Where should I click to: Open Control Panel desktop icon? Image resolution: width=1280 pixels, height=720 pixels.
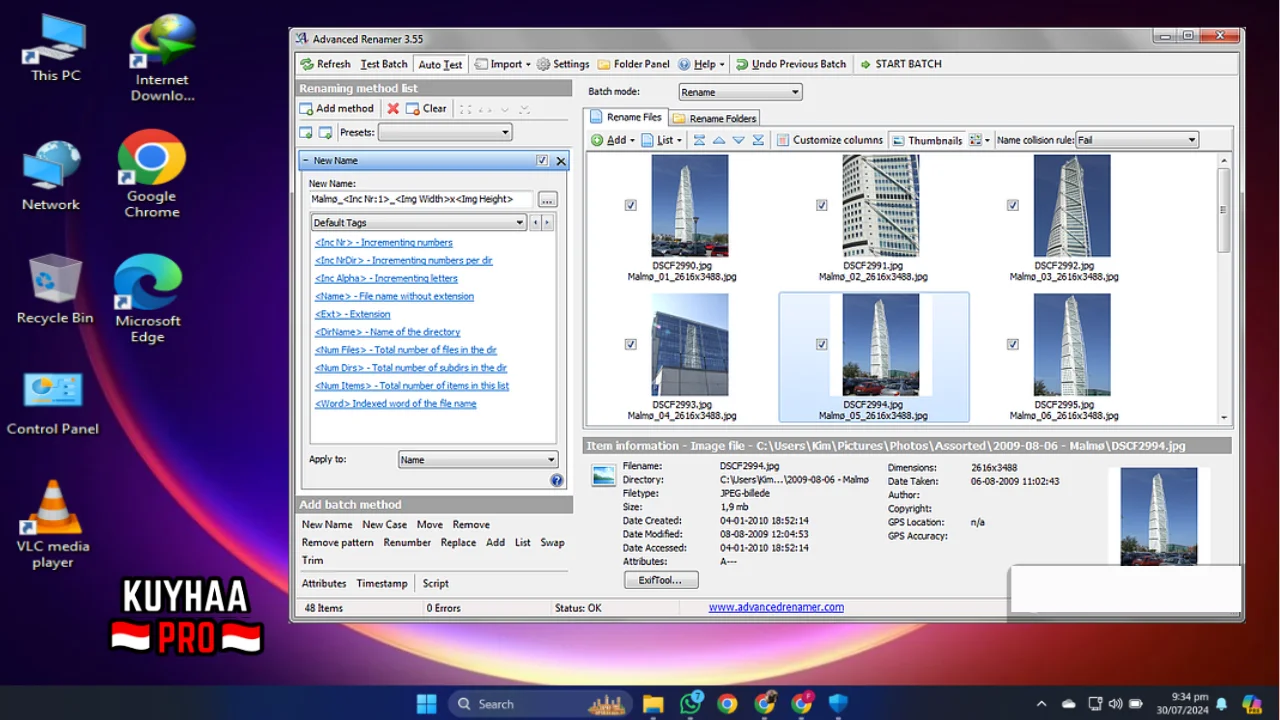[53, 404]
